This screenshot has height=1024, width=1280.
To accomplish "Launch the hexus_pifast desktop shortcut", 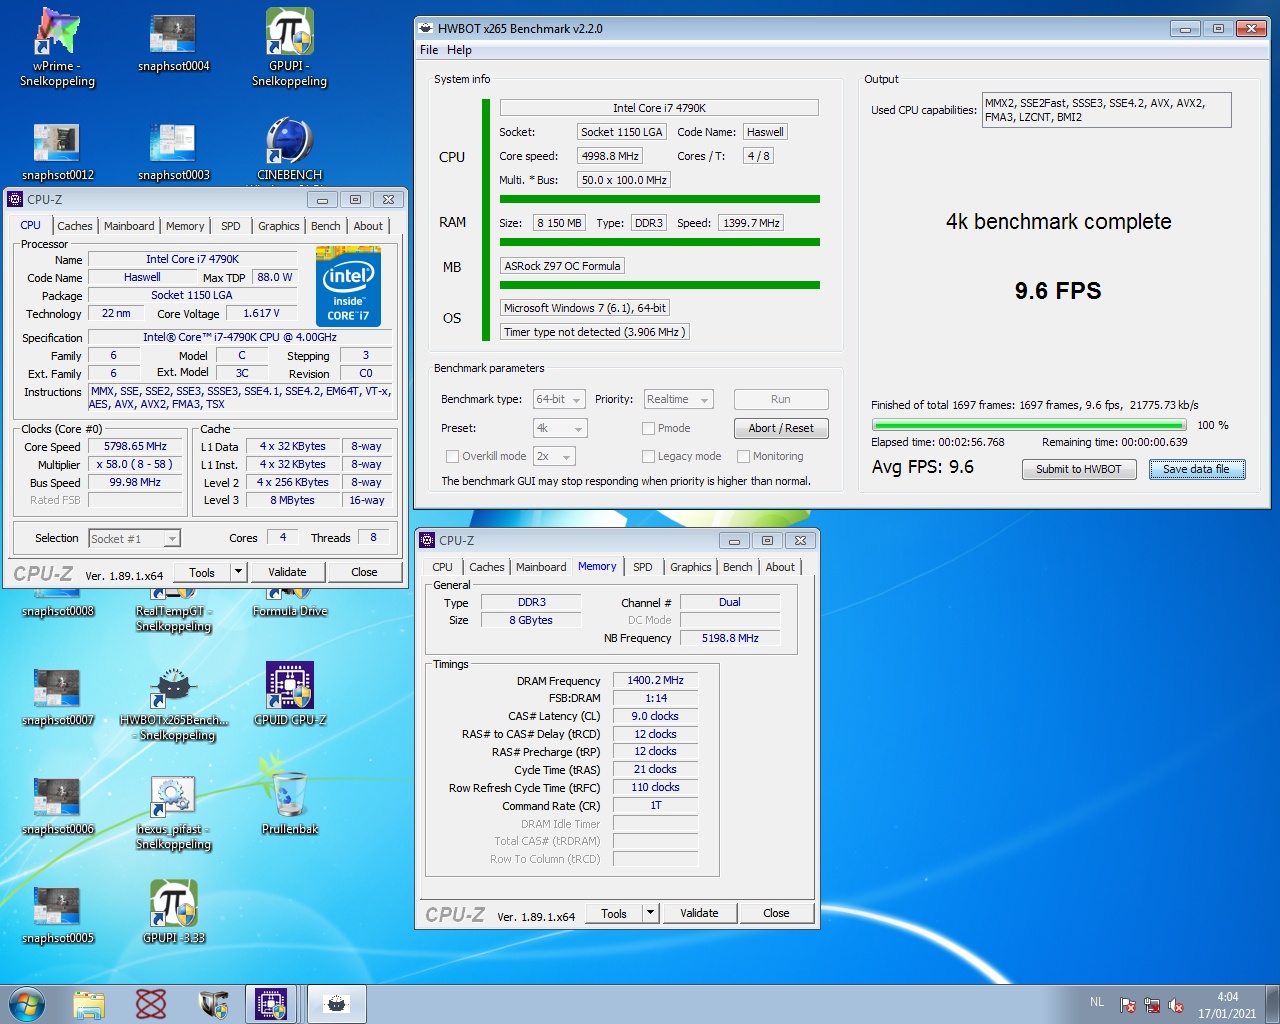I will (173, 813).
